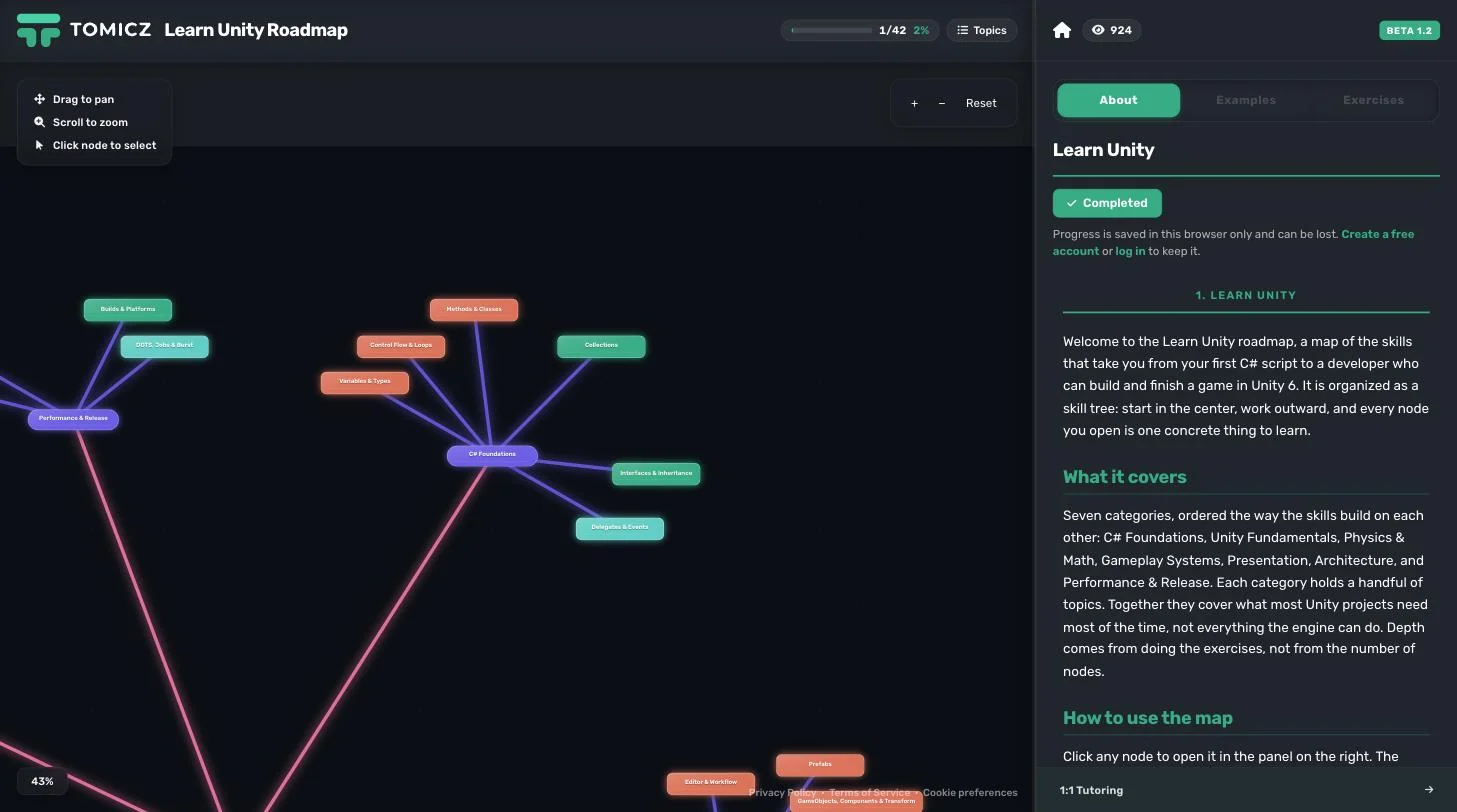Click the eye views counter 924
Screen dimensions: 1457x812
[x=1111, y=30]
